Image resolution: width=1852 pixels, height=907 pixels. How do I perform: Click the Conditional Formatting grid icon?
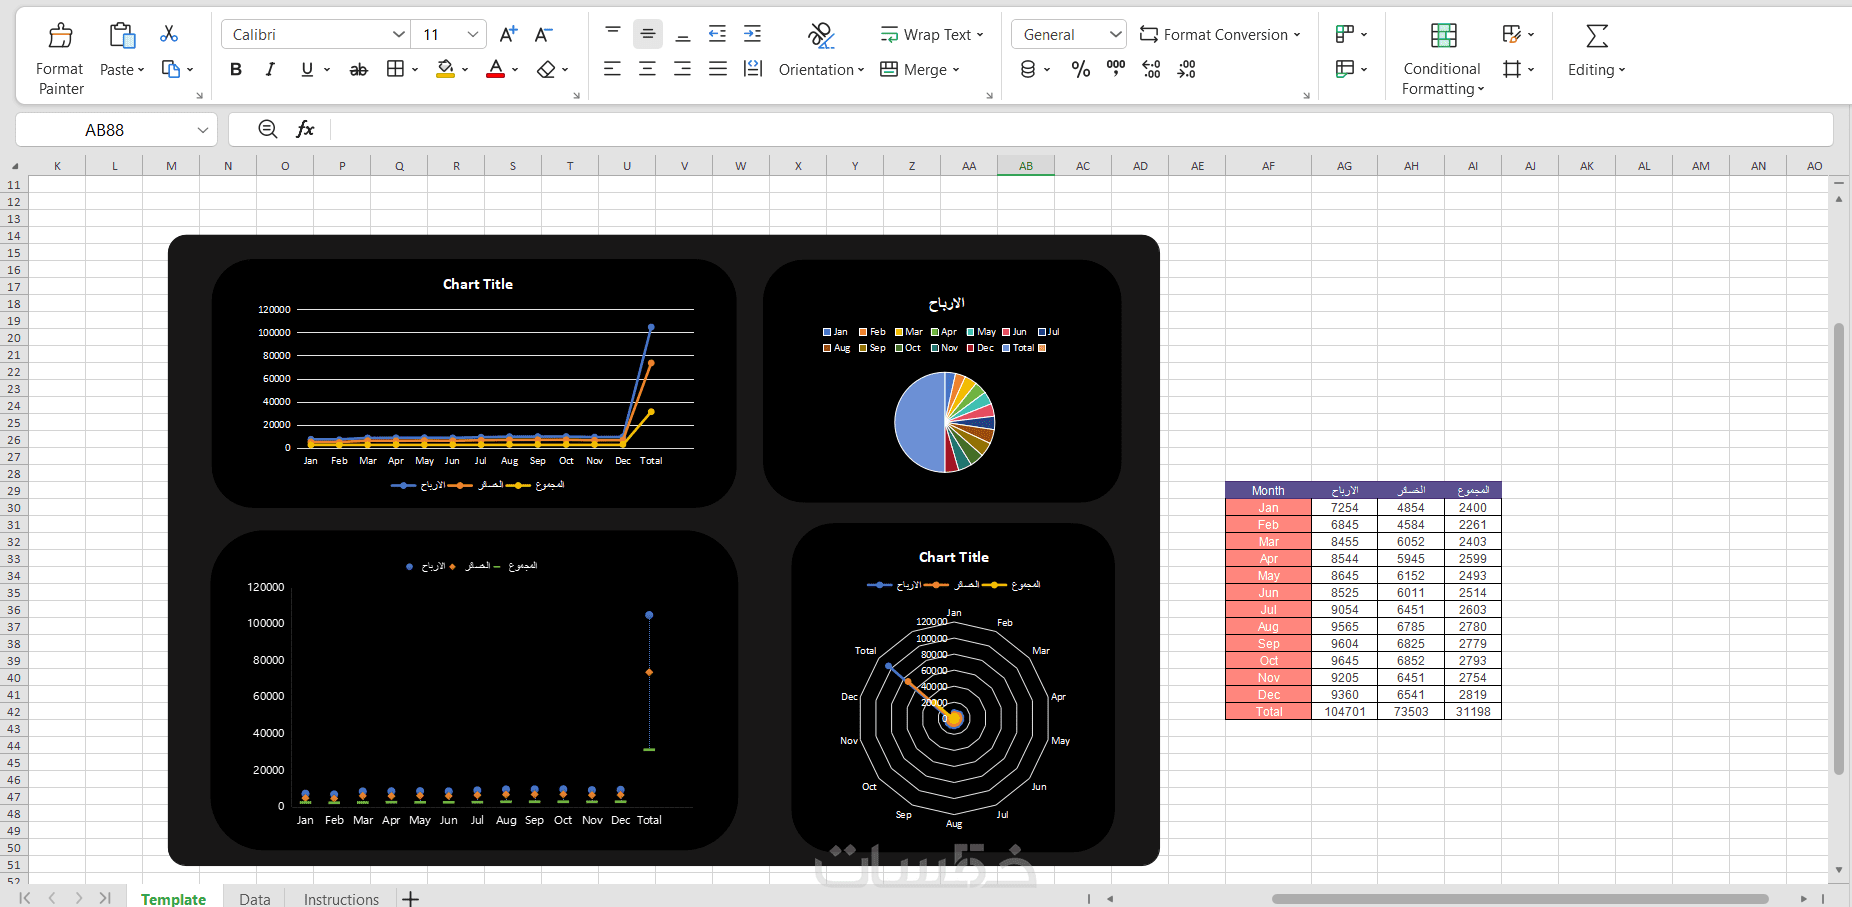tap(1443, 36)
